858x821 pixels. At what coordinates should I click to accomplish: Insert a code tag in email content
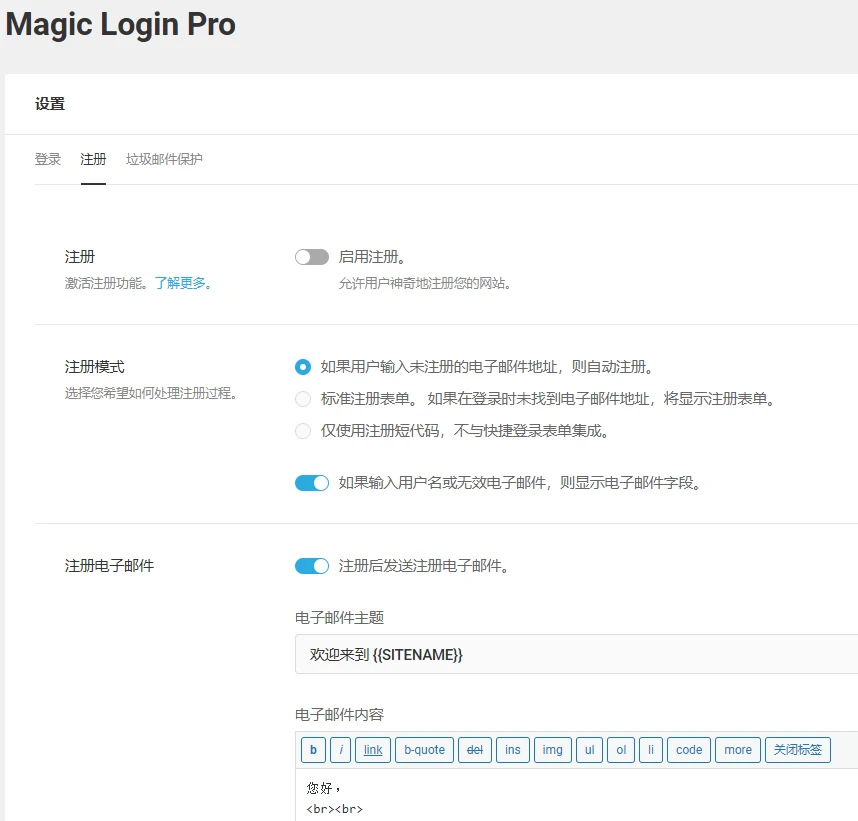[687, 750]
